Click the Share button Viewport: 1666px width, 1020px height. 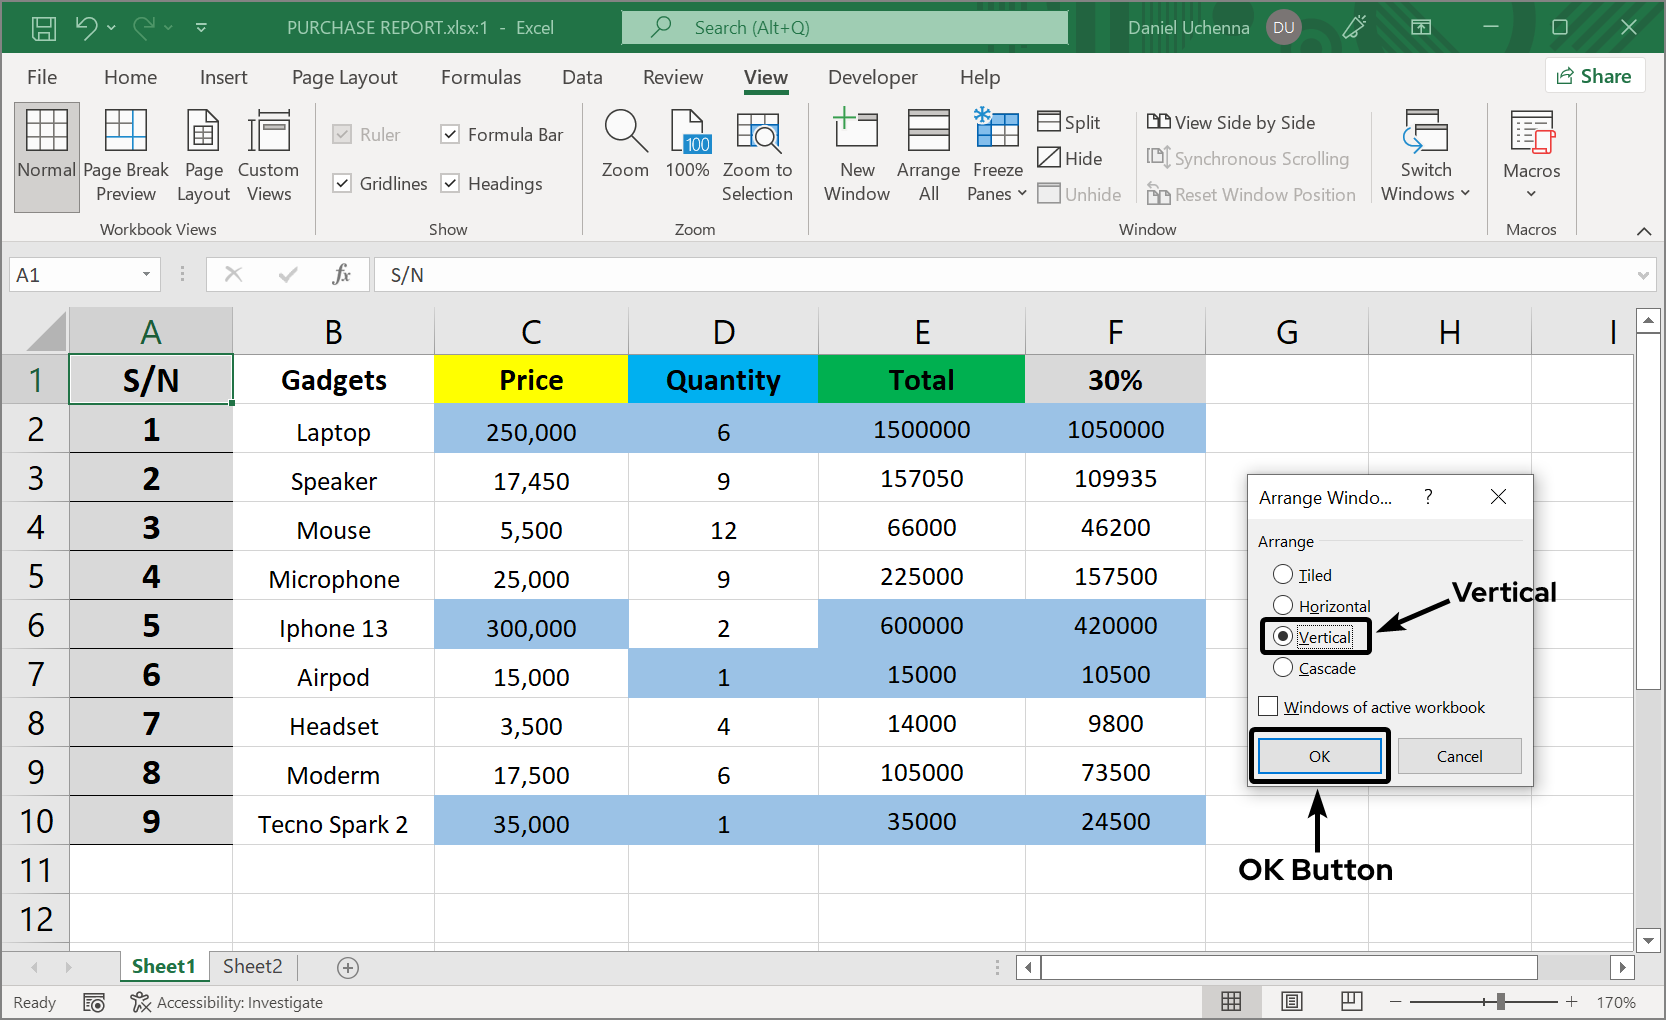[x=1595, y=75]
